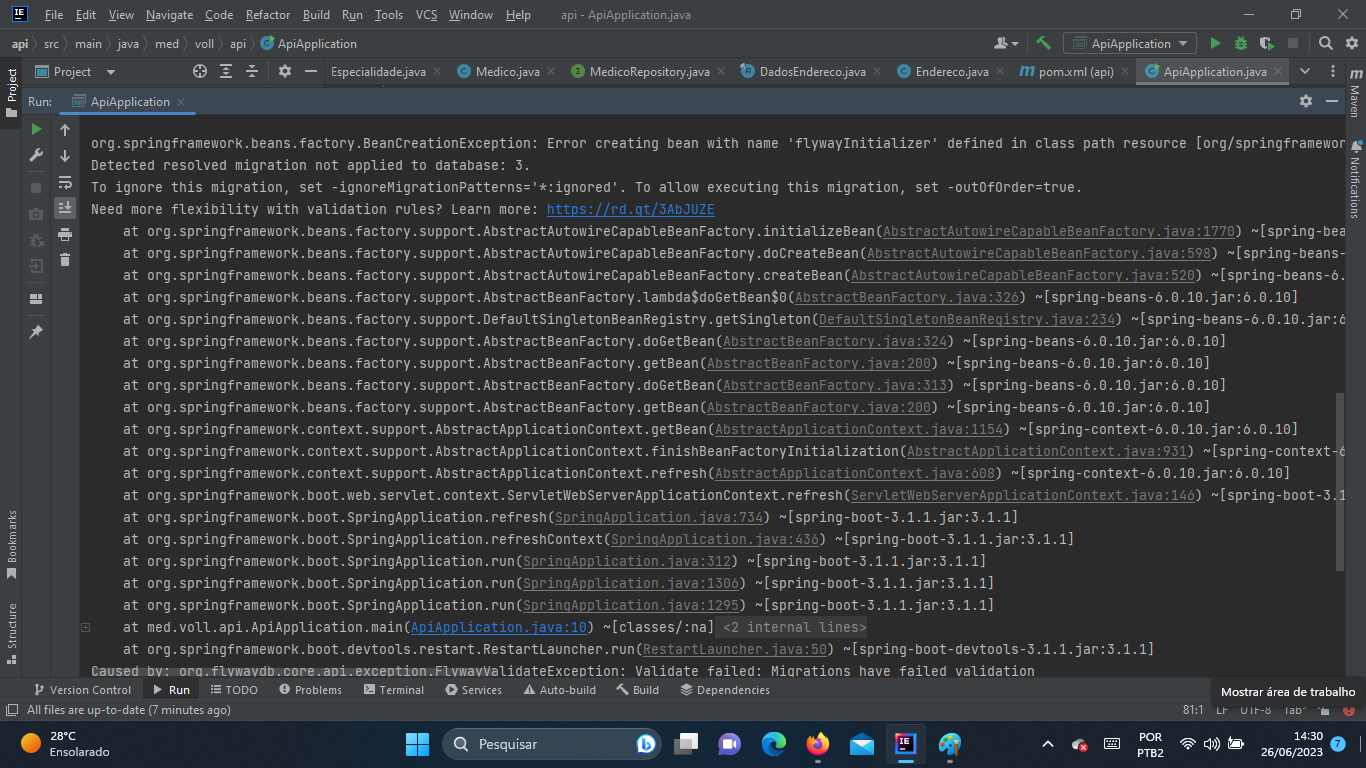Build the project with the hammer icon
The width and height of the screenshot is (1366, 768).
point(1044,43)
